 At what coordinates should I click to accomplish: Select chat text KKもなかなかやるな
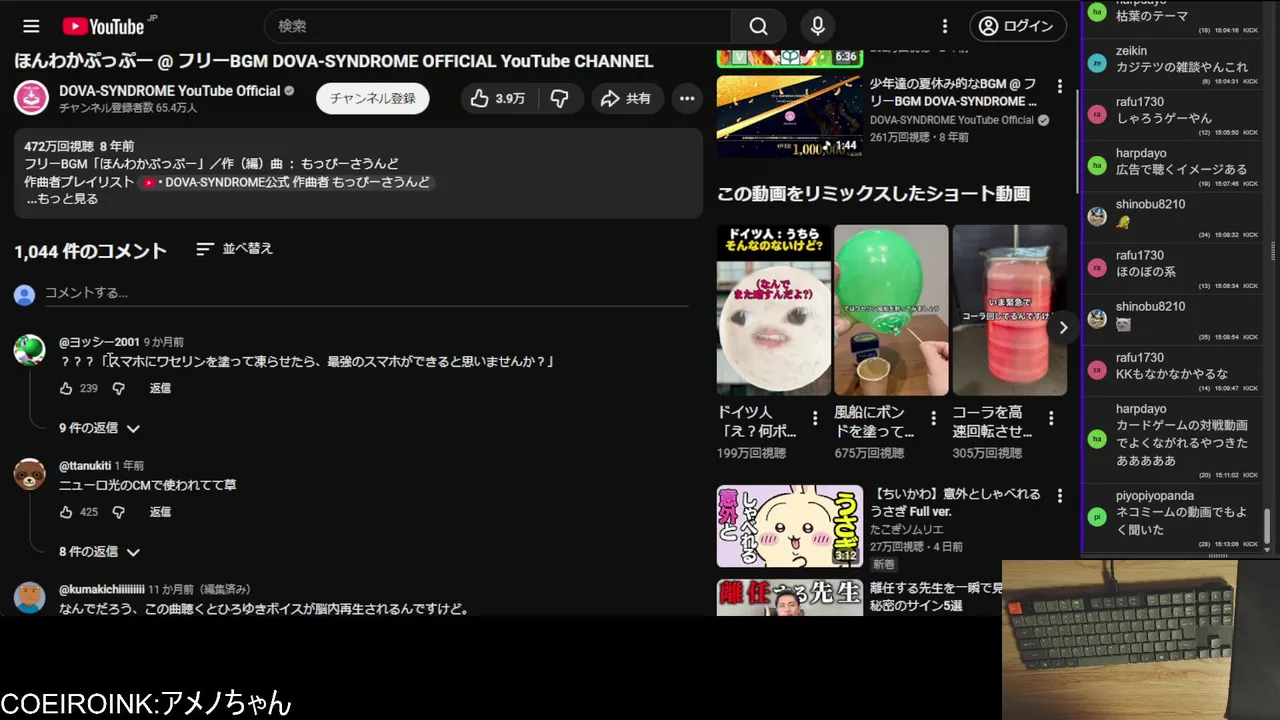pyautogui.click(x=1172, y=374)
